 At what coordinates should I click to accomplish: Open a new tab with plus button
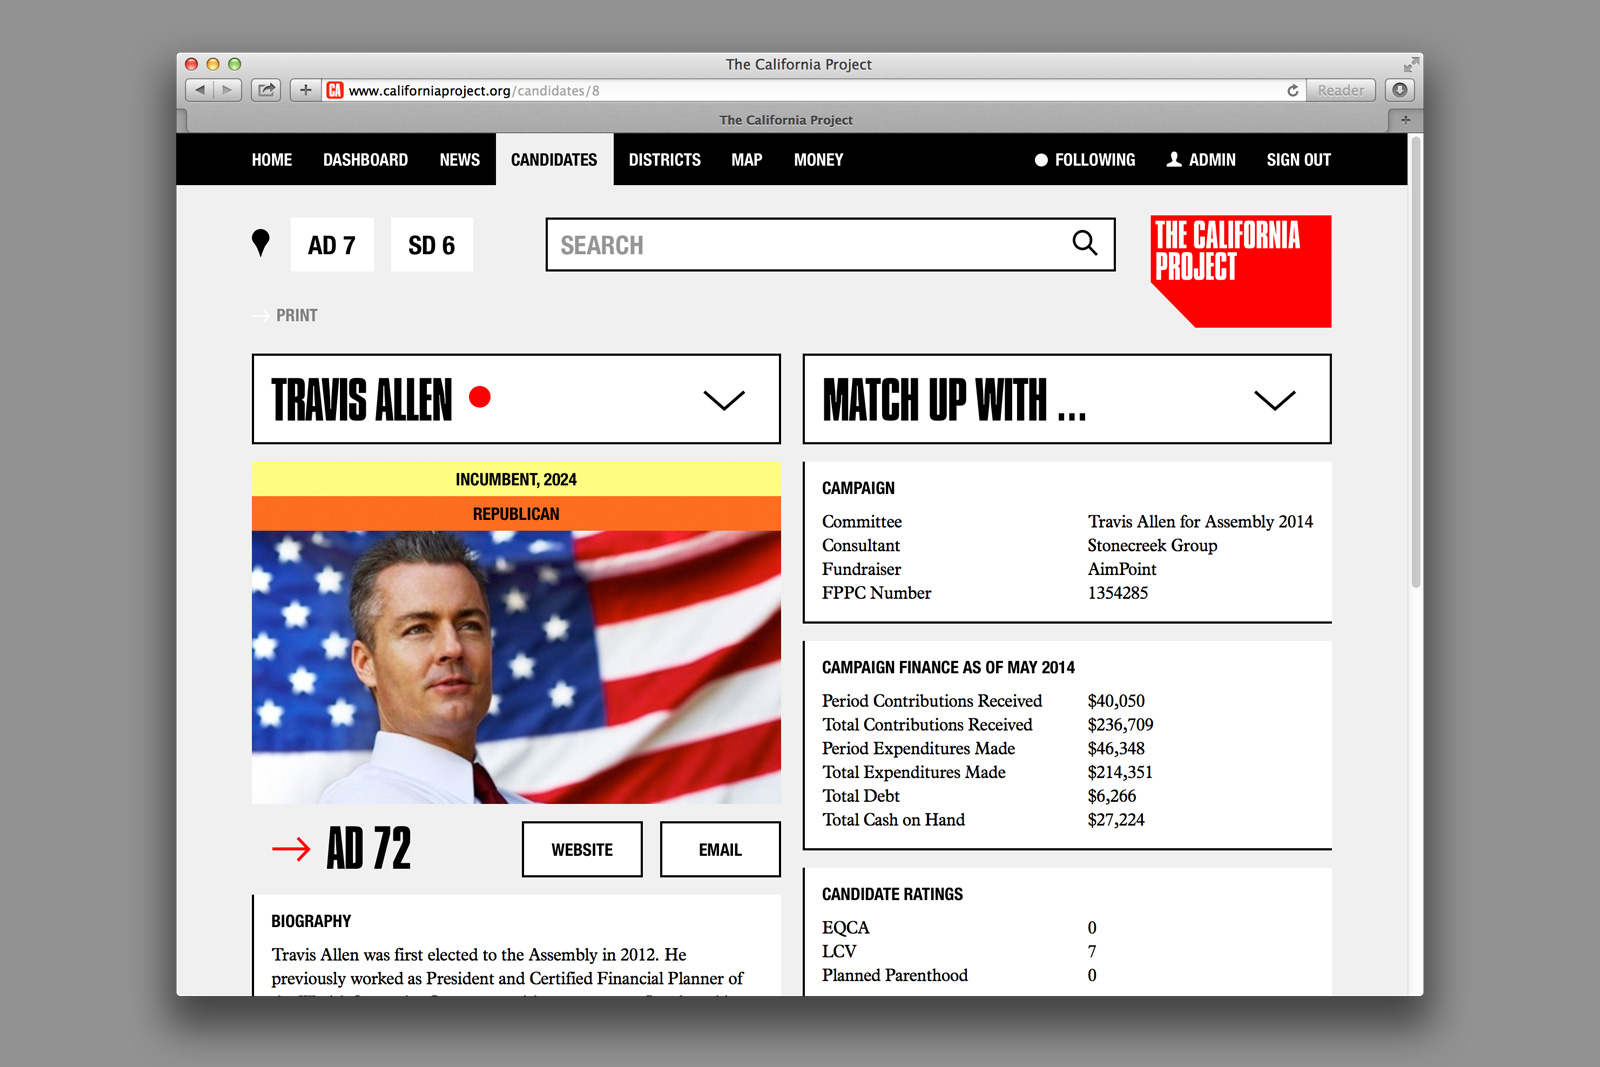pyautogui.click(x=1405, y=120)
